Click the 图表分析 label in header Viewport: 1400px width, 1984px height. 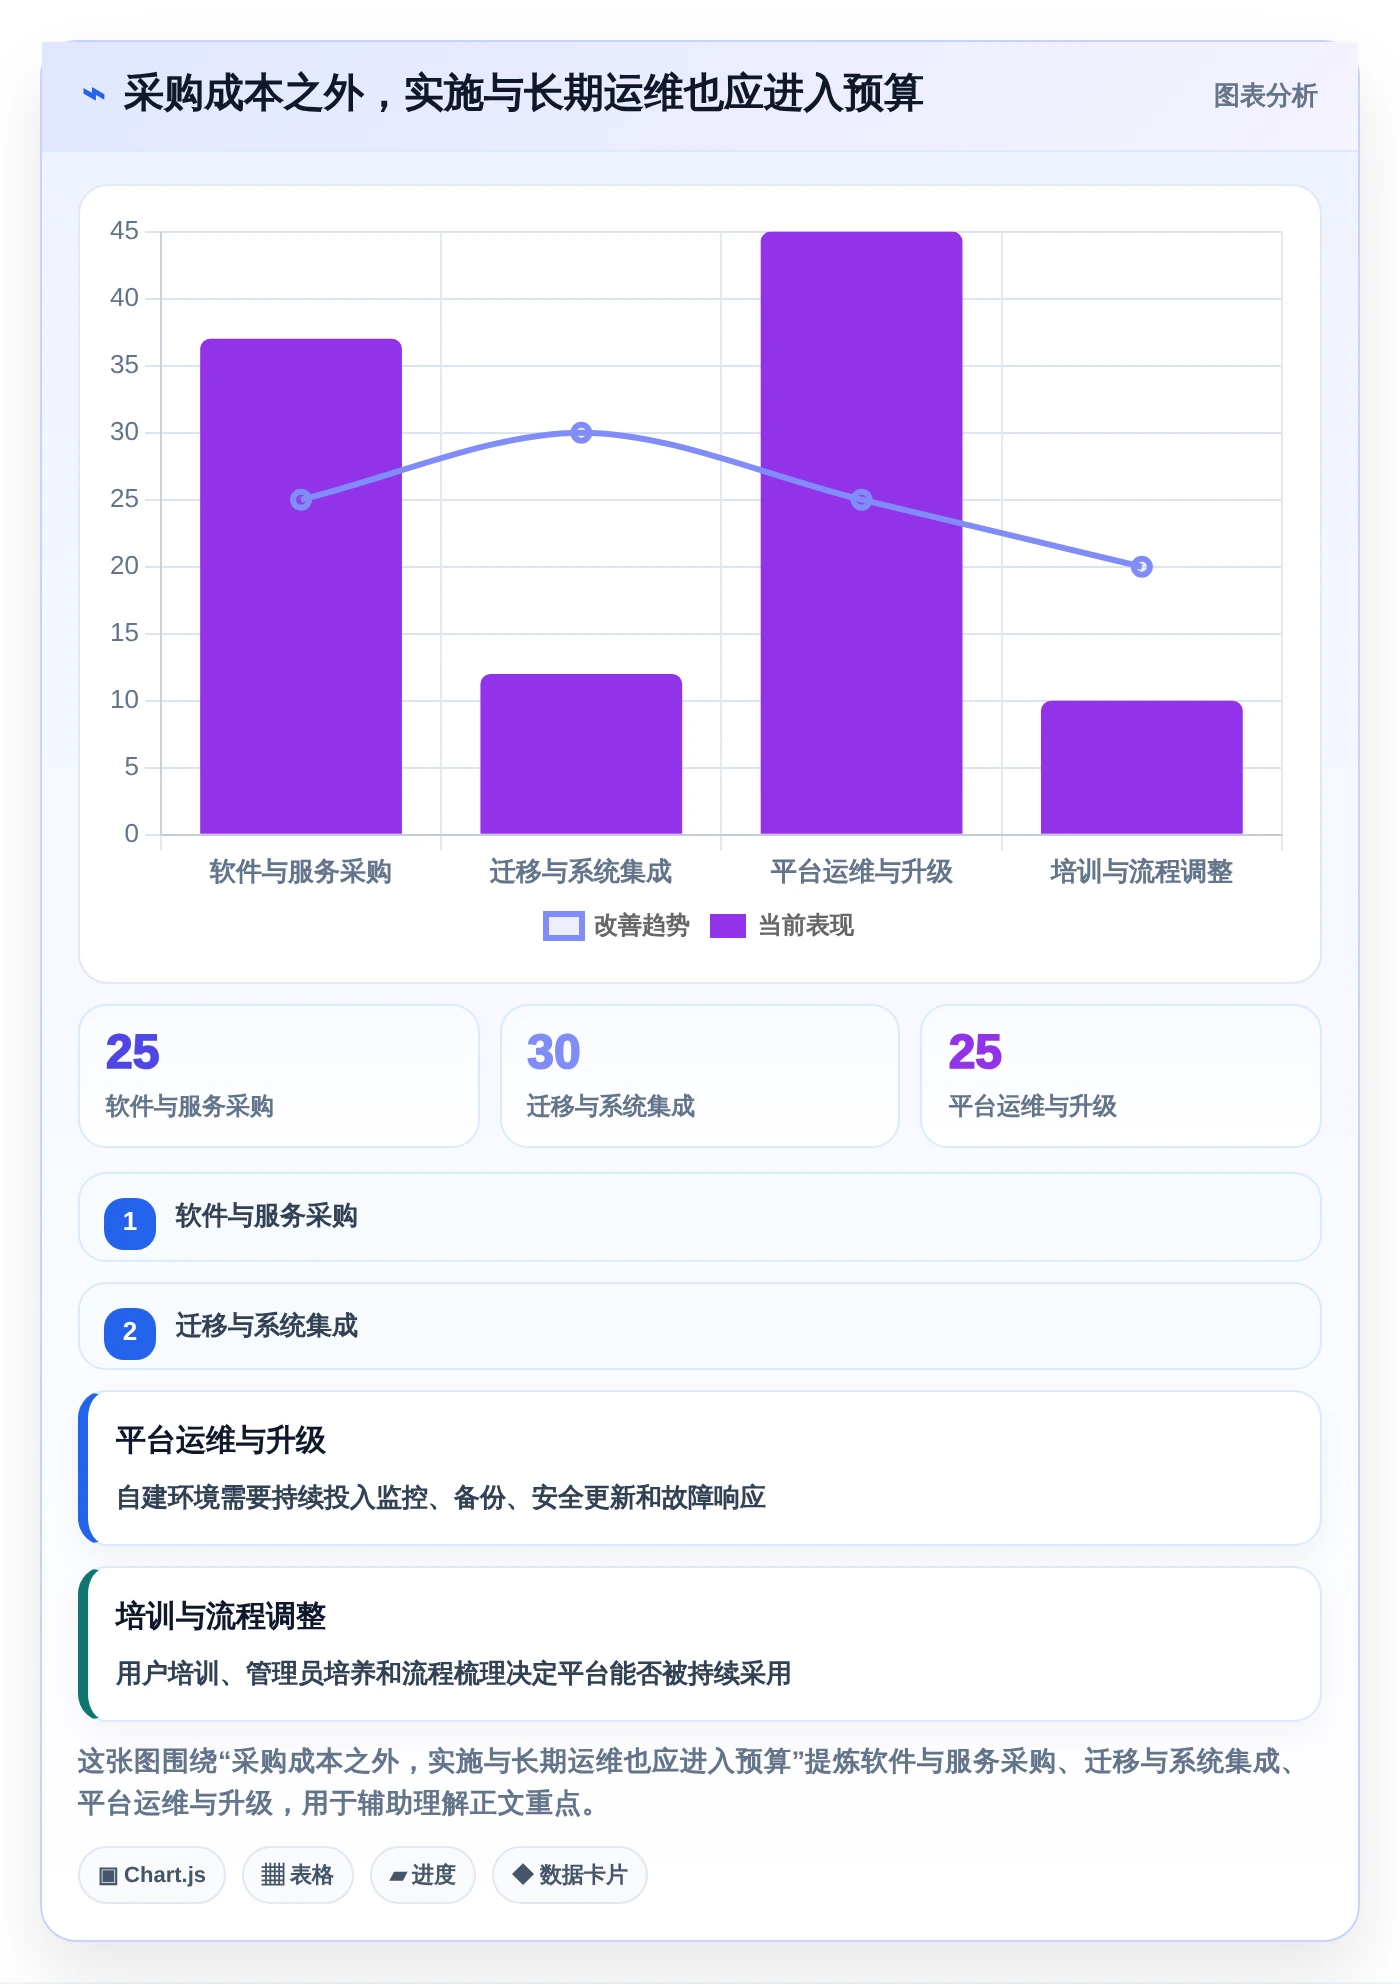point(1265,96)
